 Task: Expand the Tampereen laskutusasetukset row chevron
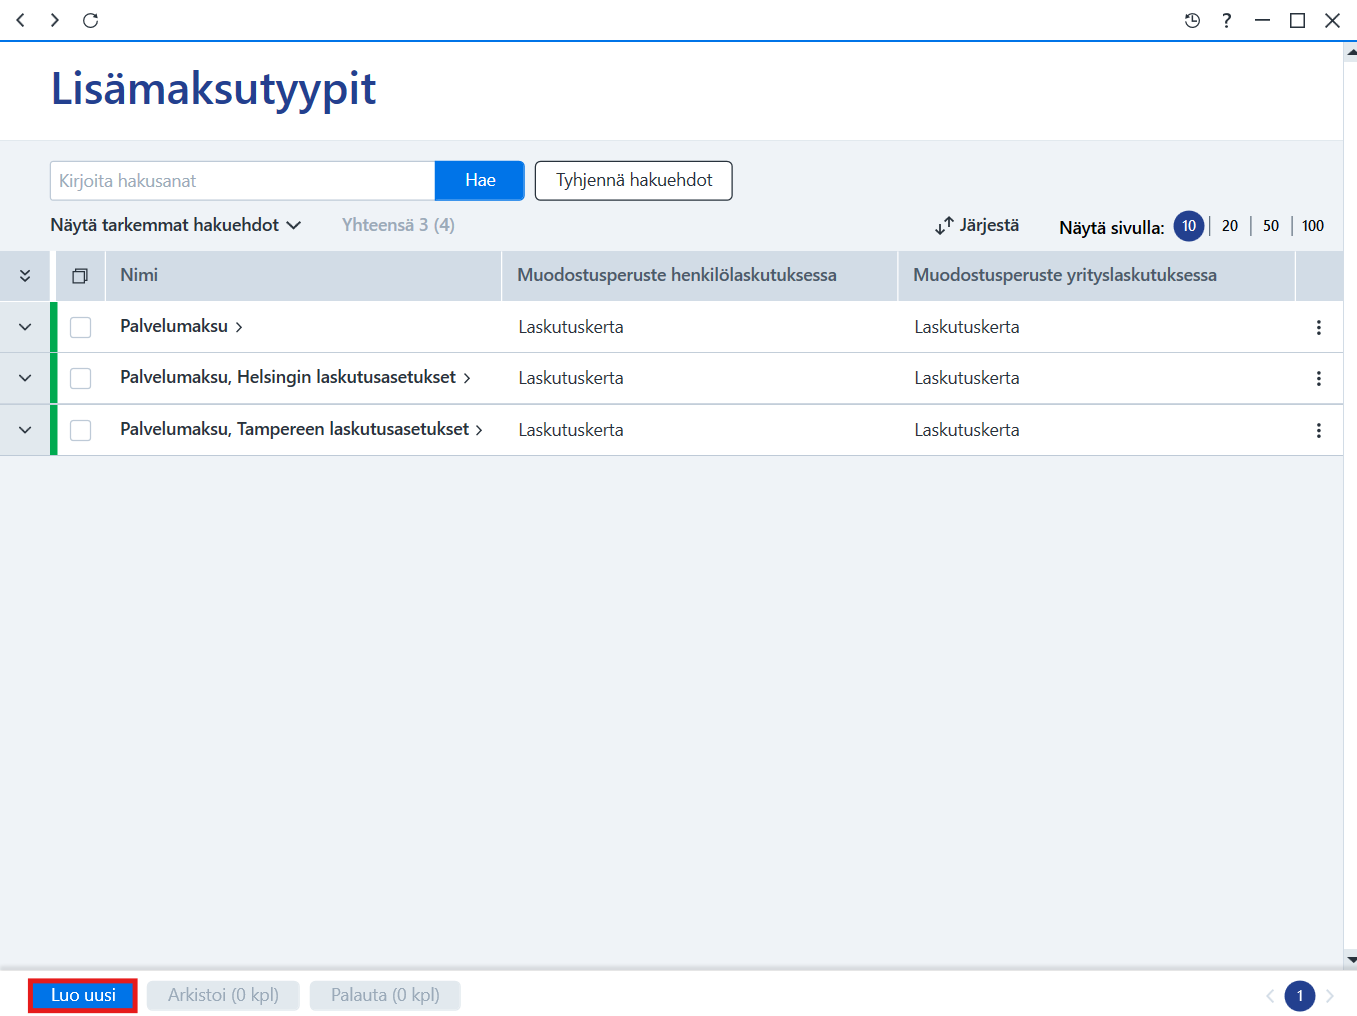coord(25,430)
